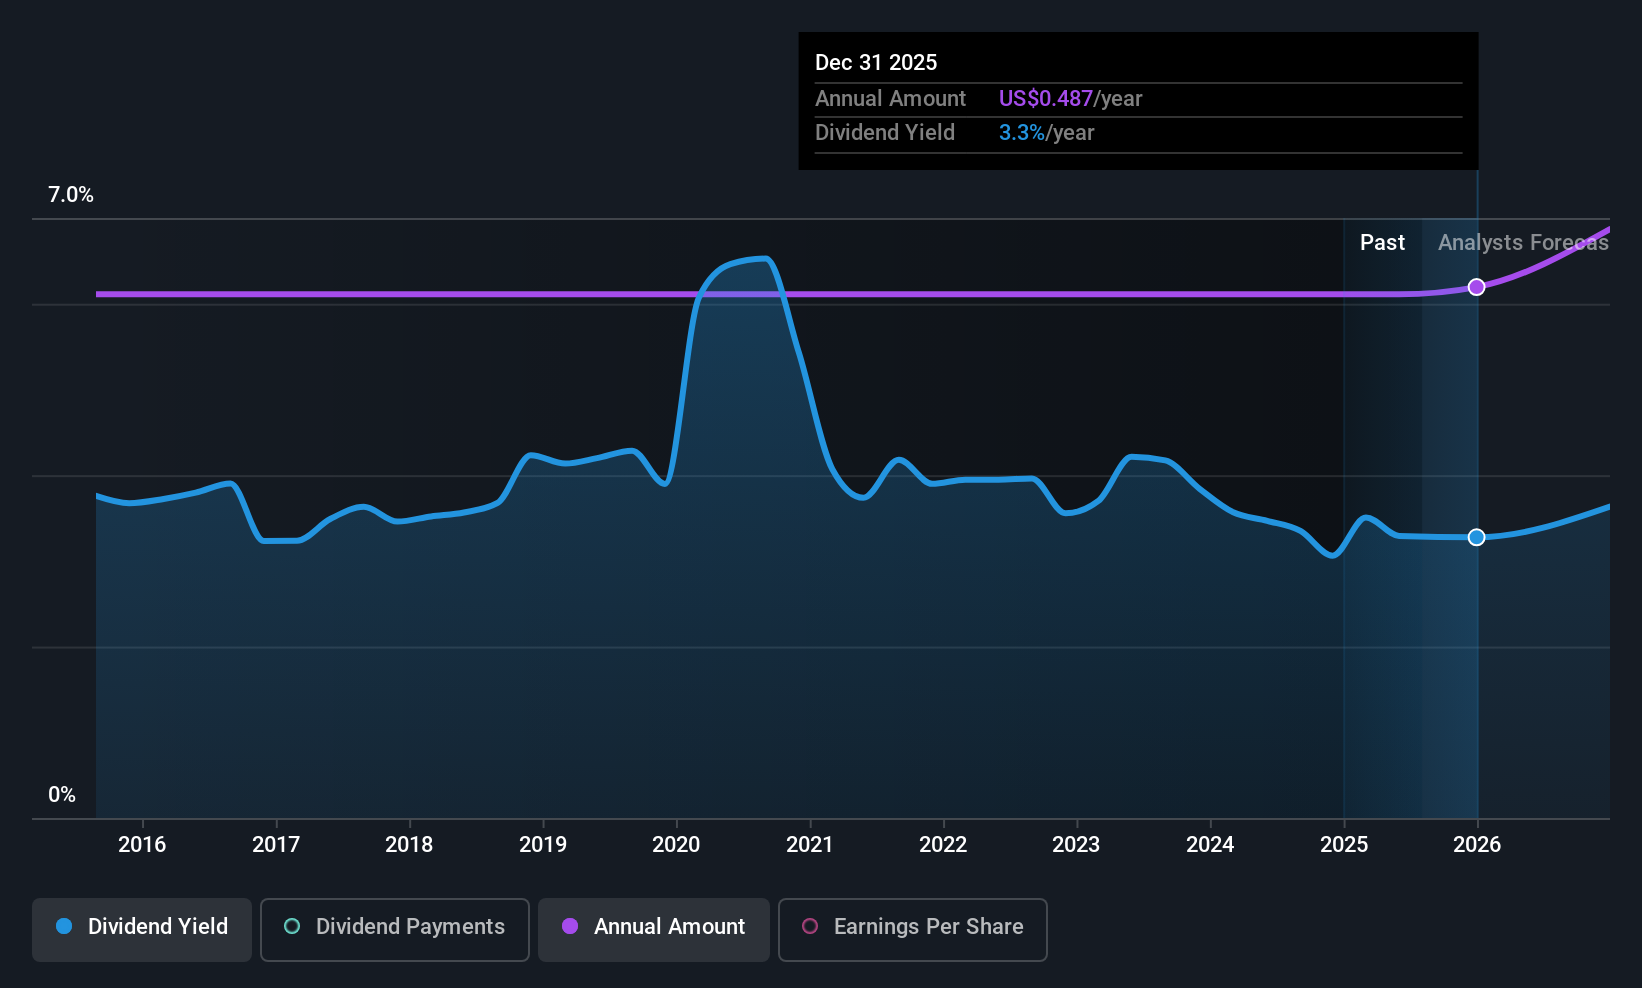
Task: Click the purple data point marker on Annual Amount line
Action: click(1476, 288)
